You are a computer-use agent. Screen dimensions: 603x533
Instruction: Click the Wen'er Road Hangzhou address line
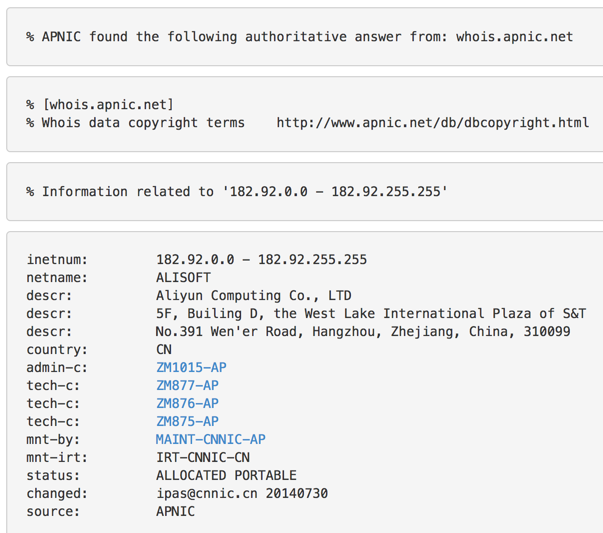[363, 331]
